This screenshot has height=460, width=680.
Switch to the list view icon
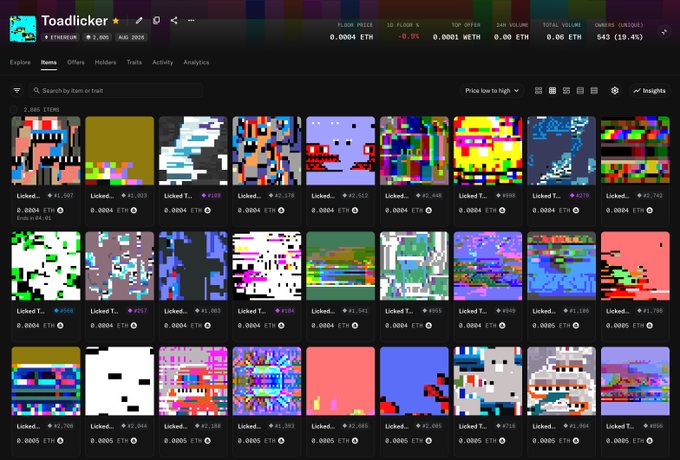pyautogui.click(x=580, y=91)
